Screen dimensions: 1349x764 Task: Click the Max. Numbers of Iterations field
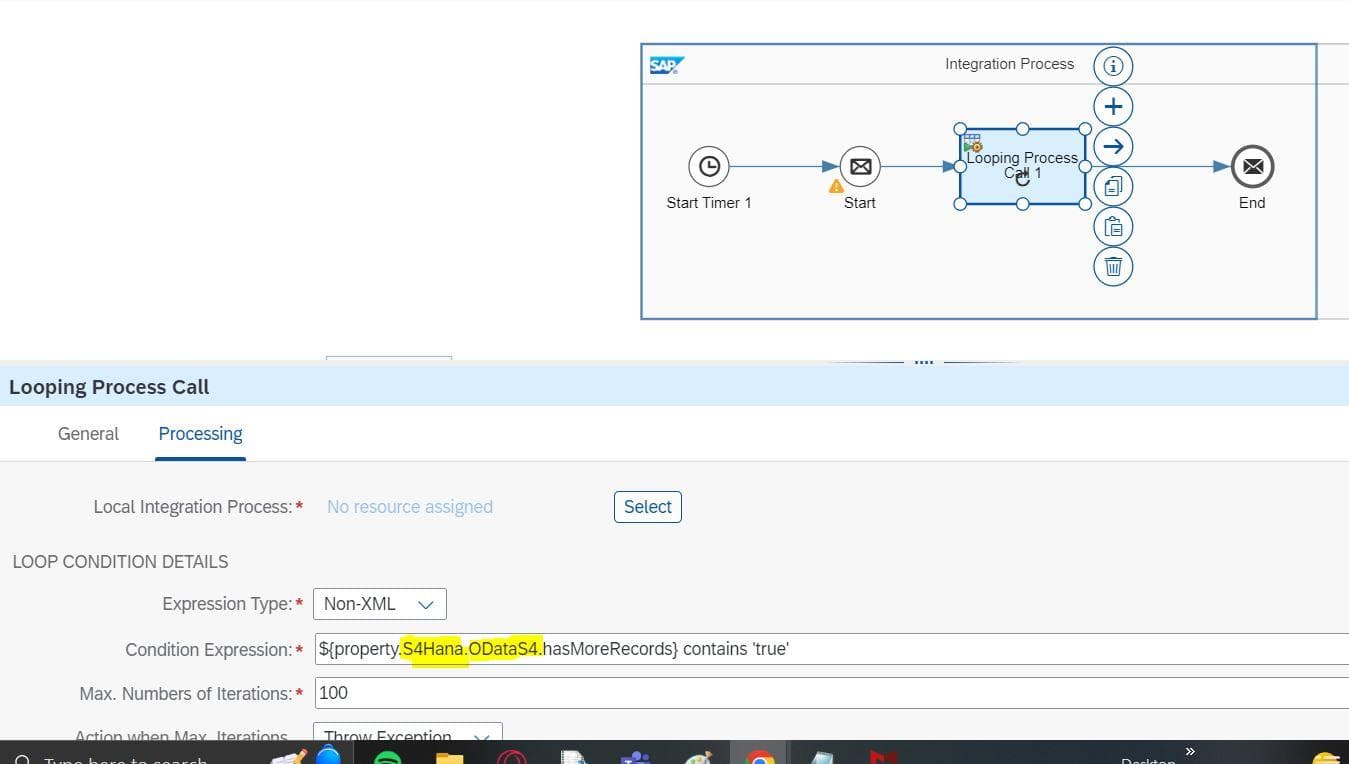point(830,693)
